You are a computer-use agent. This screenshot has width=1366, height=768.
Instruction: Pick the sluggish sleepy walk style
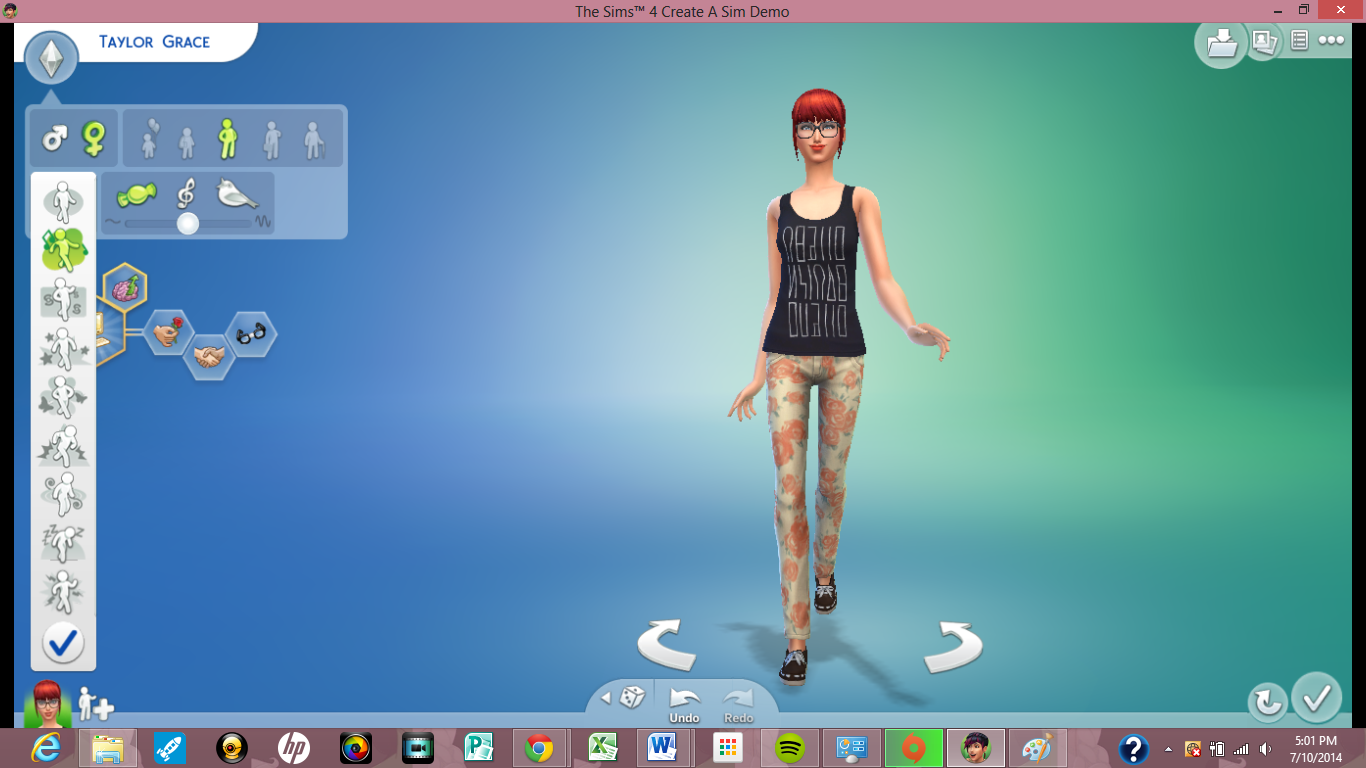click(63, 542)
